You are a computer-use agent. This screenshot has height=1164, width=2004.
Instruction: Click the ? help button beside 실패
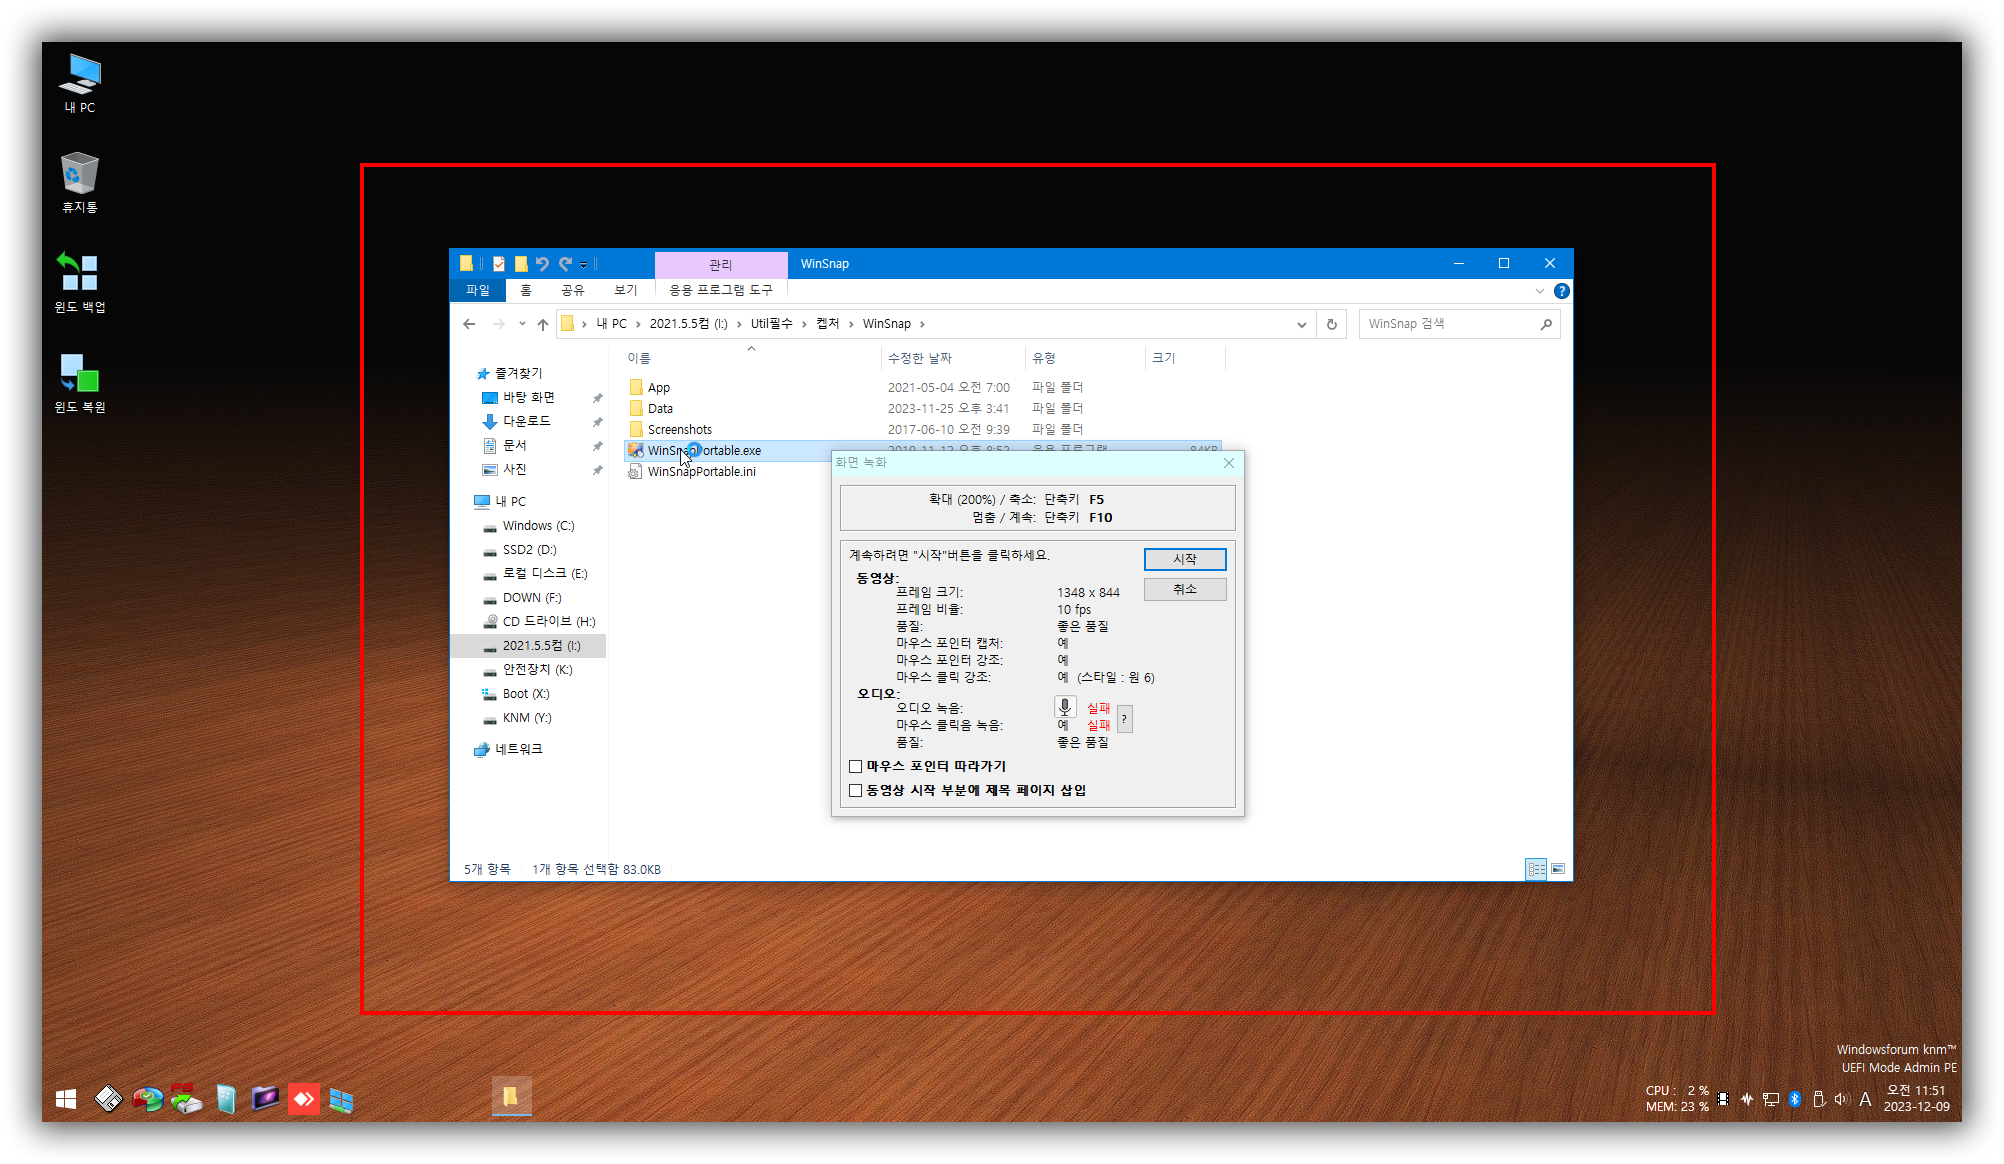(x=1124, y=720)
